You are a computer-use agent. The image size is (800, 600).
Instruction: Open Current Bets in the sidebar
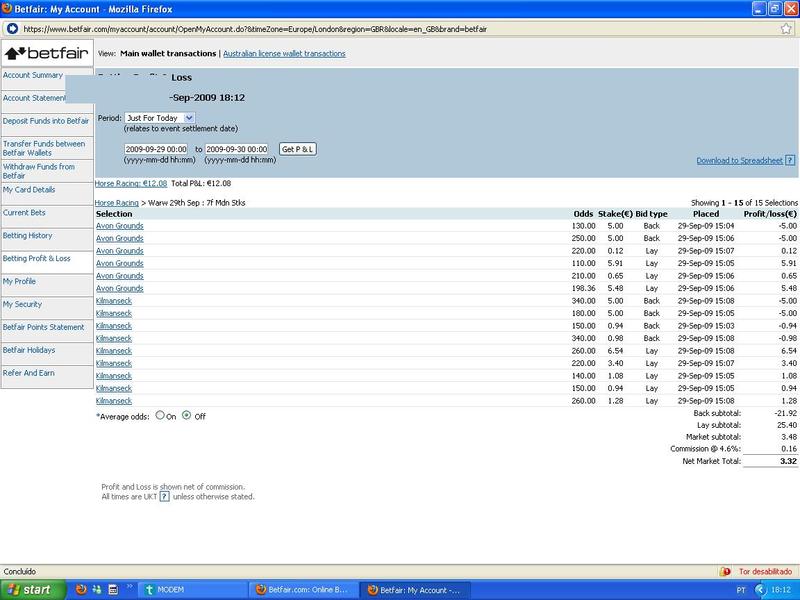pyautogui.click(x=24, y=213)
